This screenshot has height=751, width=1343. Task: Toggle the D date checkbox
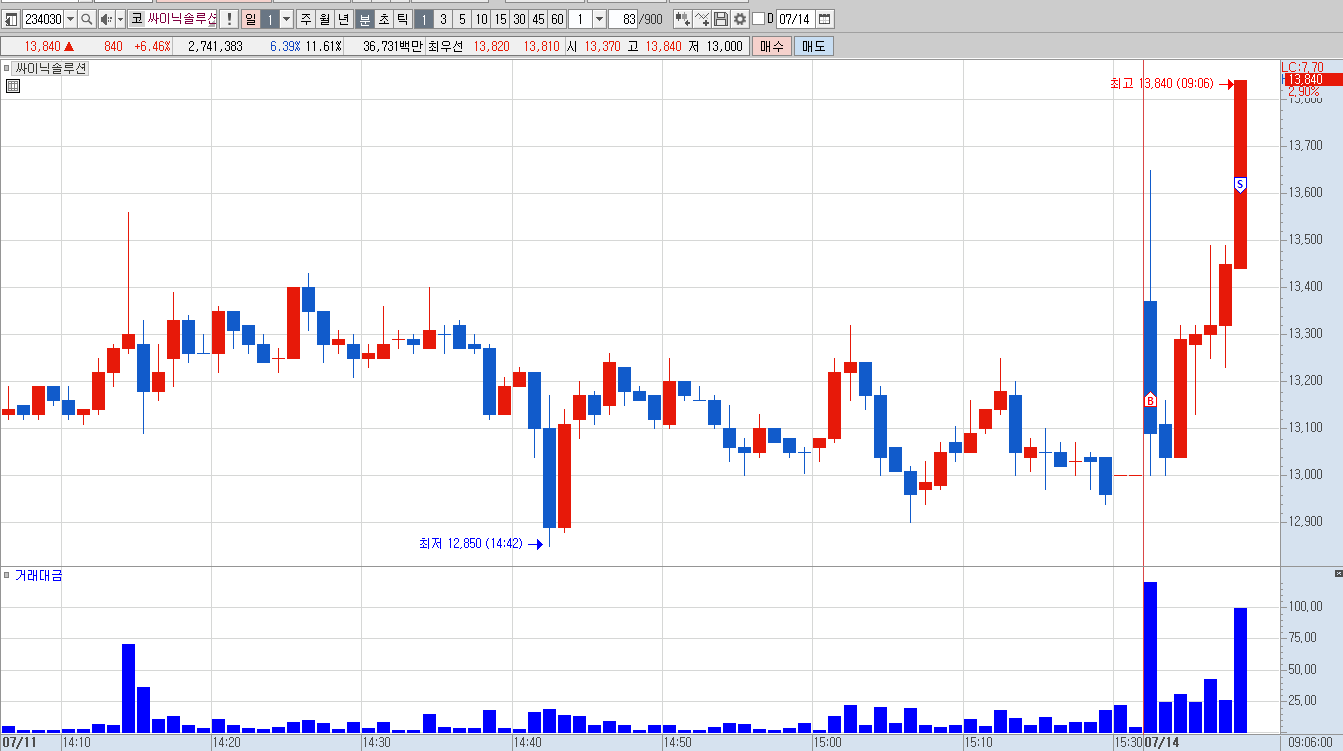(x=759, y=19)
